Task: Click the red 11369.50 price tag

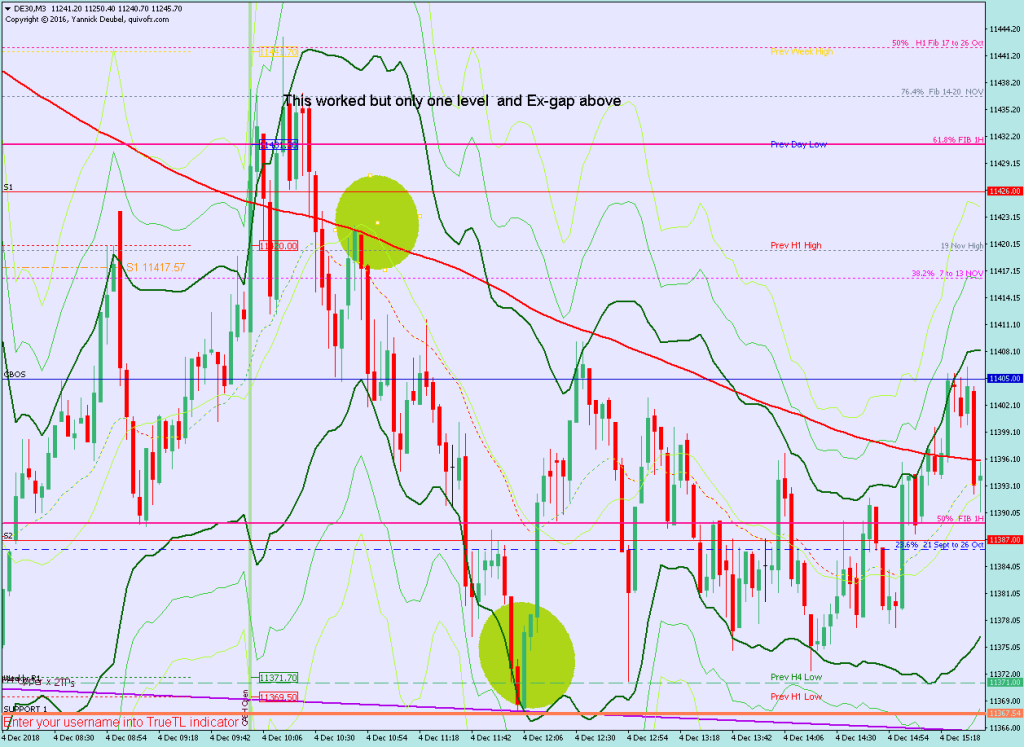Action: (x=278, y=695)
